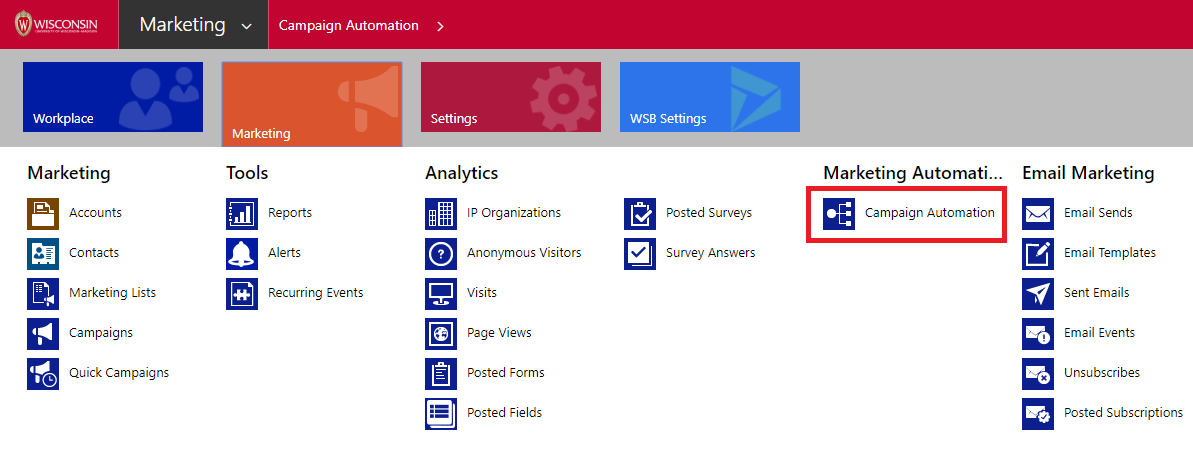Select the Marketing Lists icon
This screenshot has height=454, width=1193.
click(43, 293)
